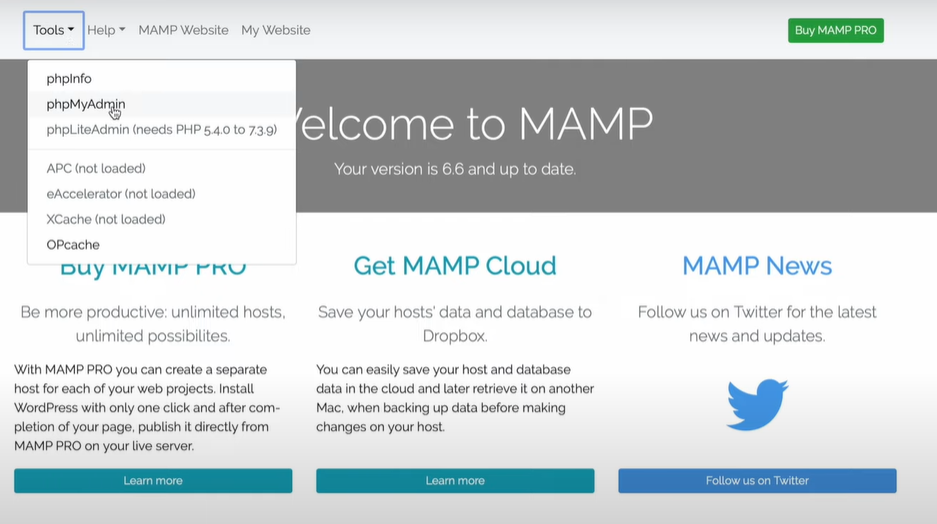Click Learn more under Get MAMP Cloud

[455, 481]
